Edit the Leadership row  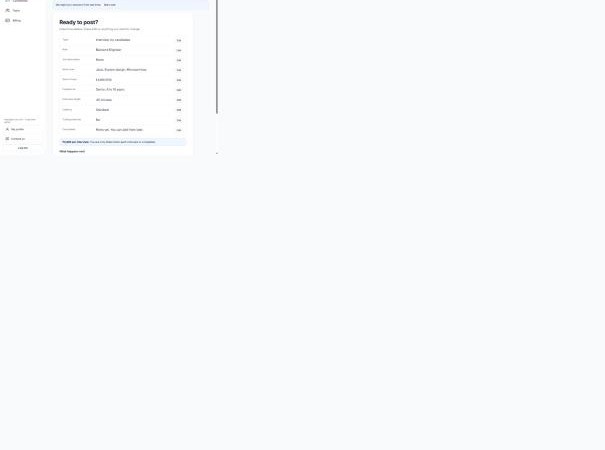pos(179,80)
